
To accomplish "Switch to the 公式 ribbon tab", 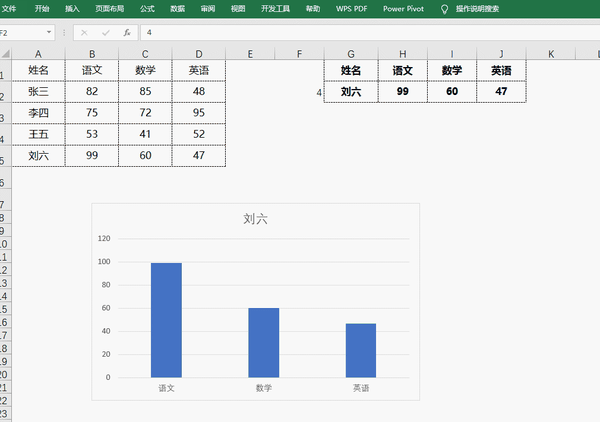I will [x=147, y=8].
